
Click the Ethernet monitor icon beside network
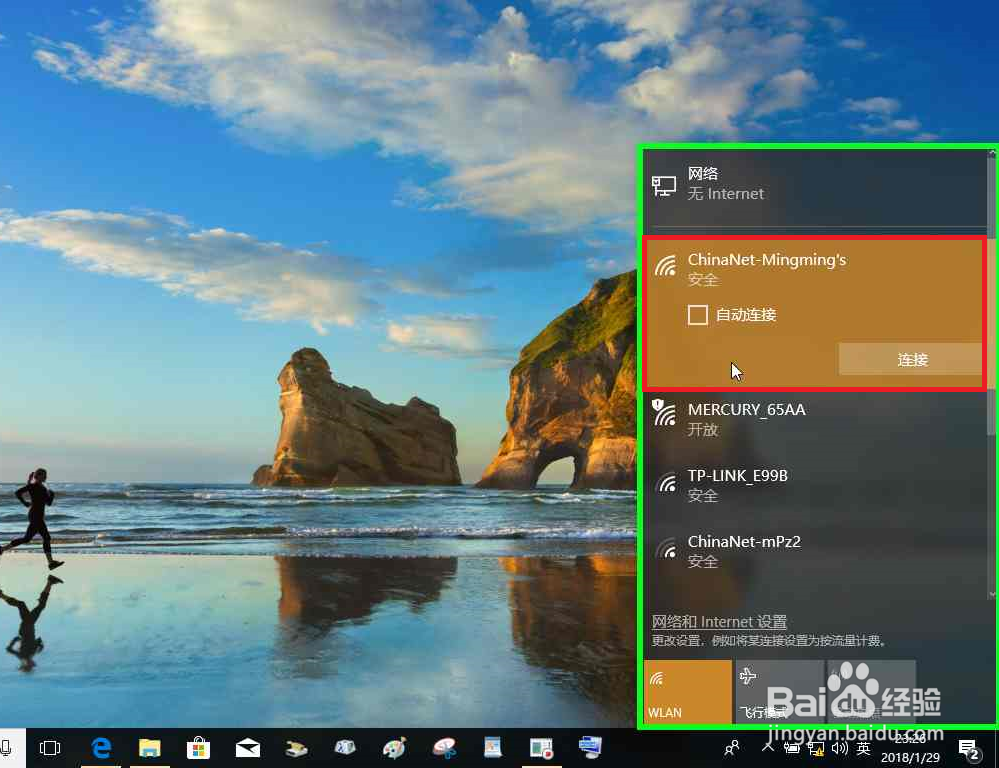click(664, 186)
